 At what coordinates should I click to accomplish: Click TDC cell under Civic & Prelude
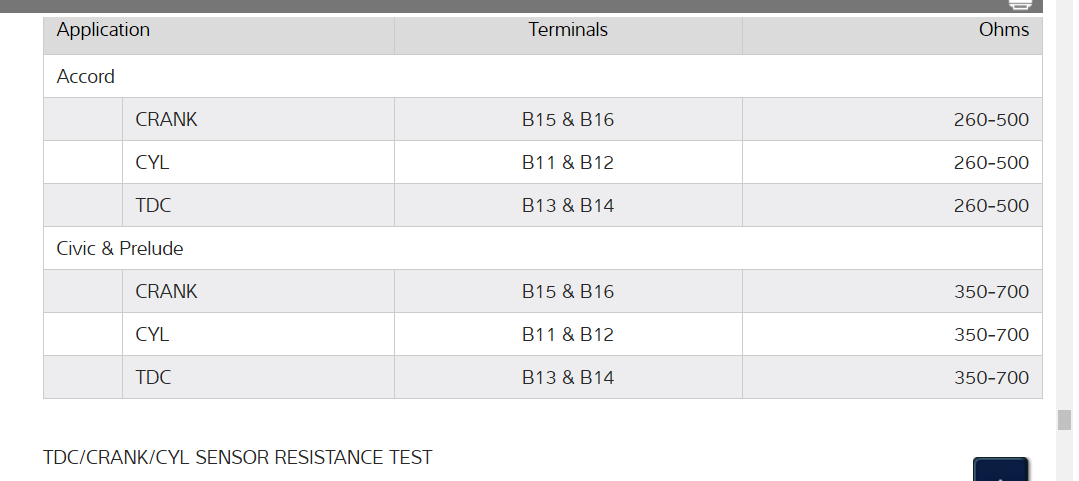click(x=154, y=378)
